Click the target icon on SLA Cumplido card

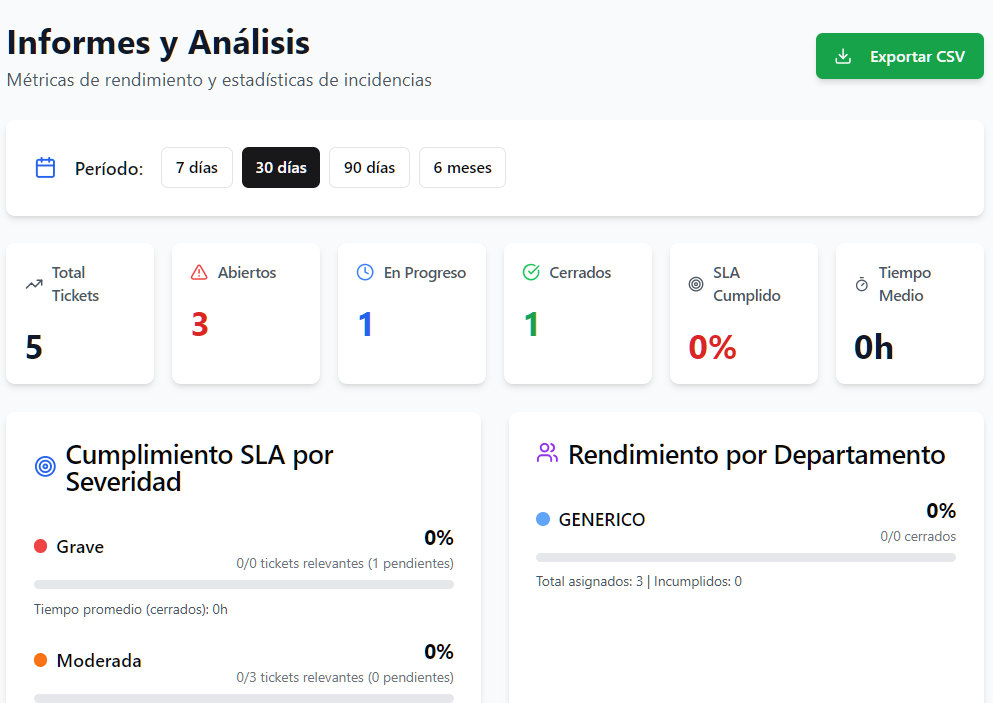(x=696, y=284)
